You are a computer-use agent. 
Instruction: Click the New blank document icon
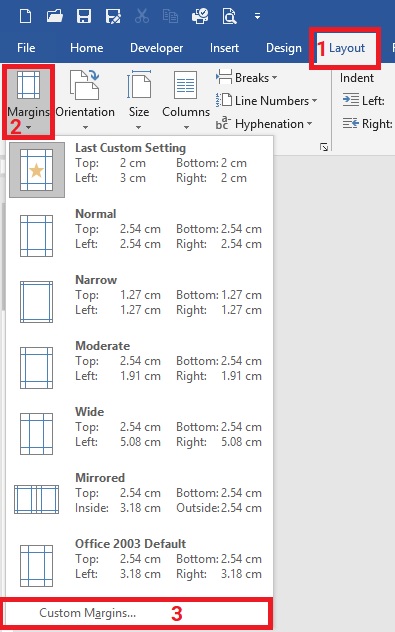[x=25, y=17]
